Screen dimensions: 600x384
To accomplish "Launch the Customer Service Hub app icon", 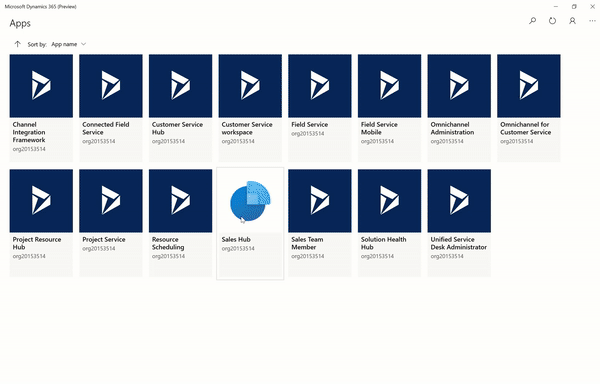I will [181, 86].
